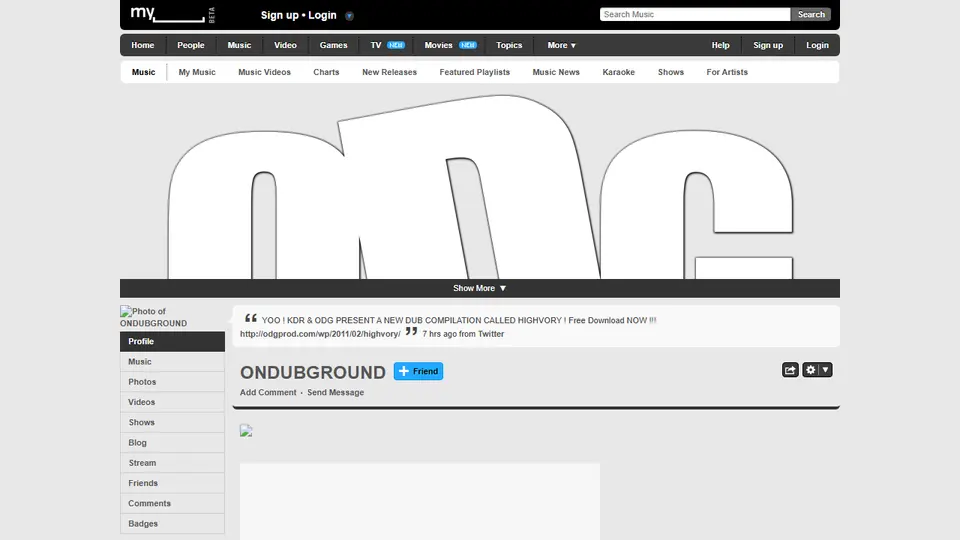Click Send Message link
Screen dimensions: 960x540
point(335,392)
